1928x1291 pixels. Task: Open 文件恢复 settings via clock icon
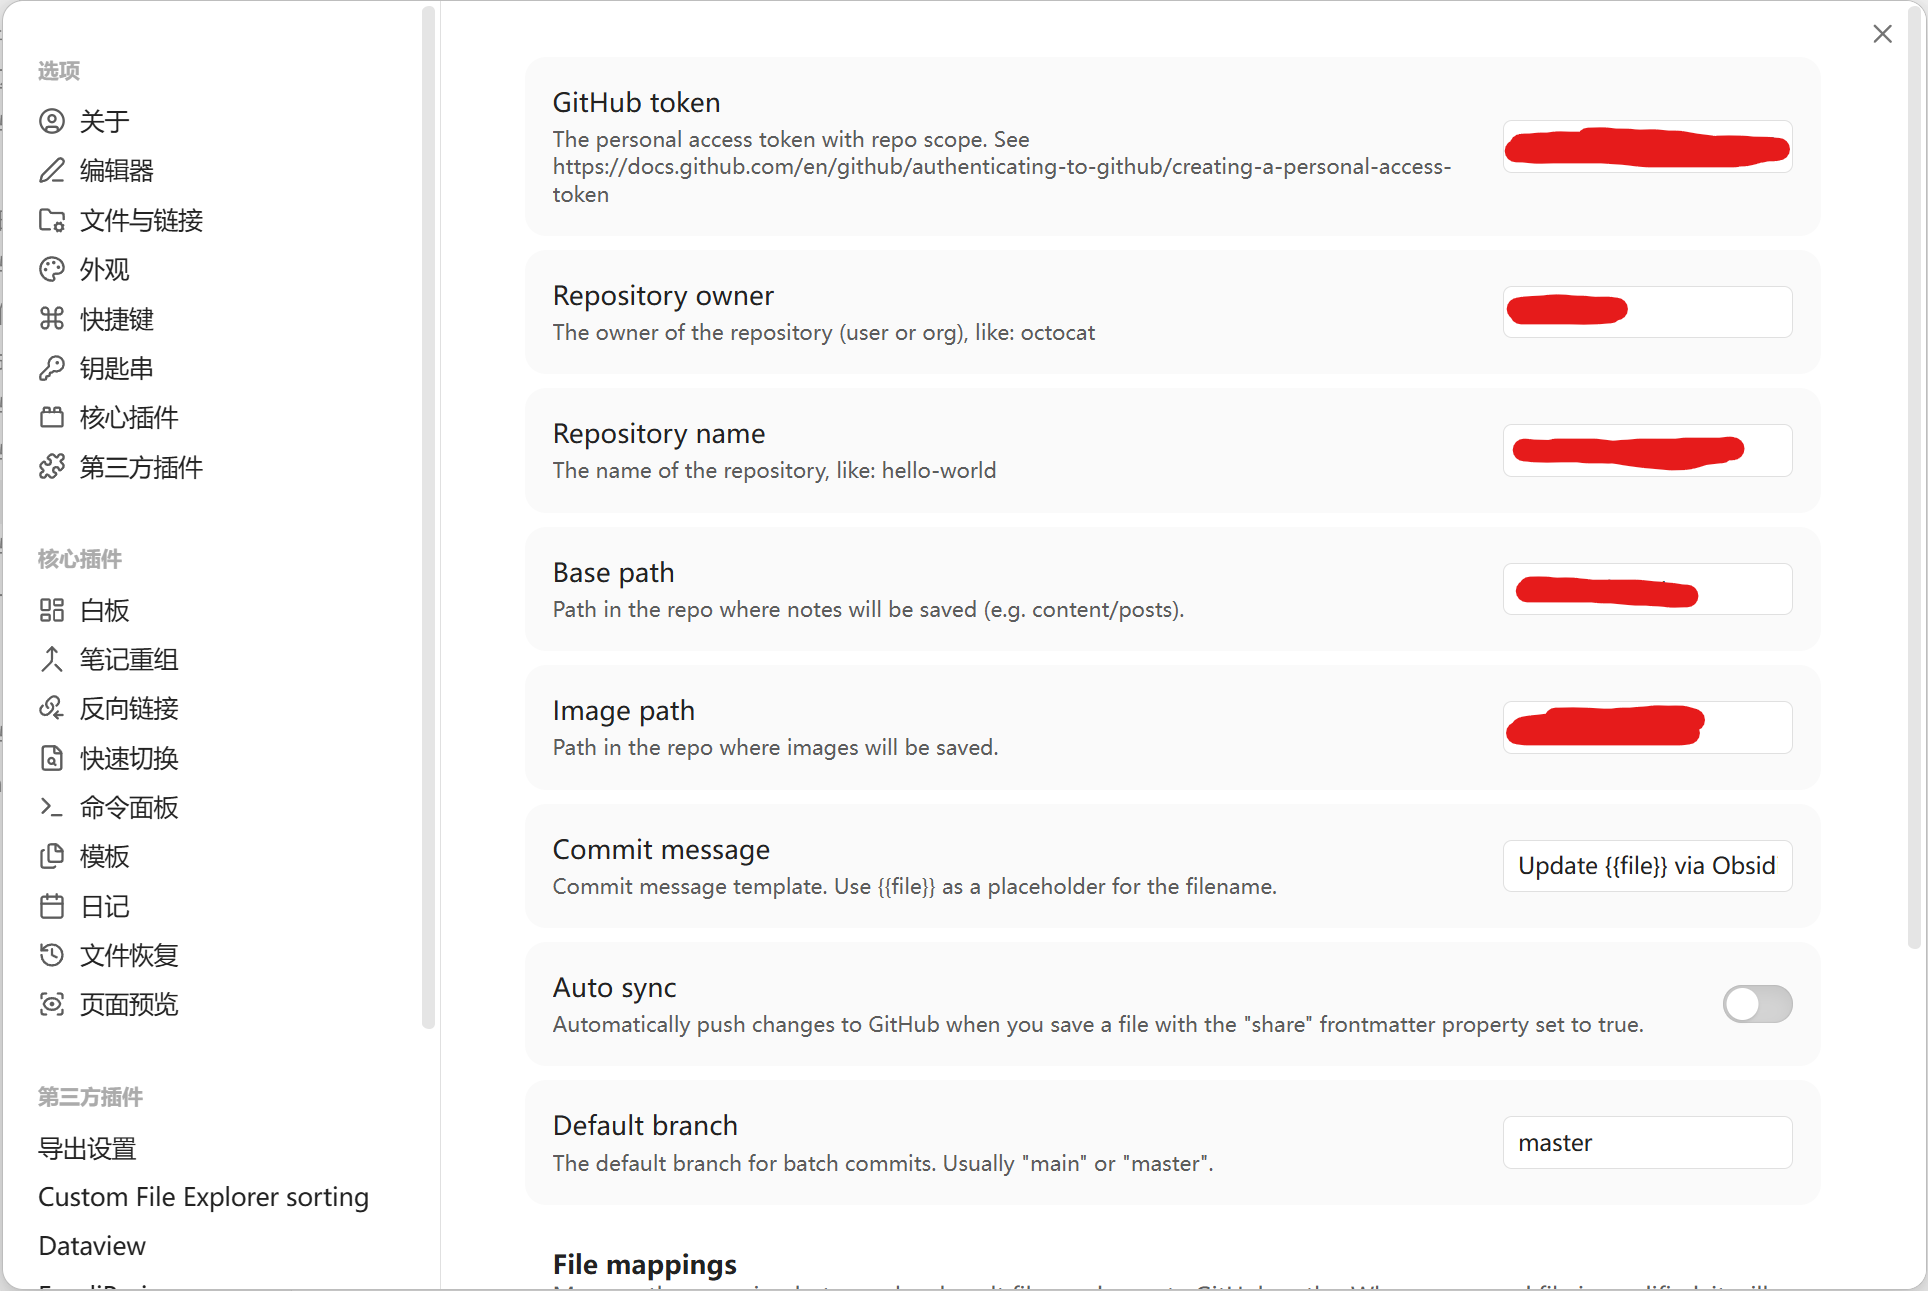pos(130,955)
